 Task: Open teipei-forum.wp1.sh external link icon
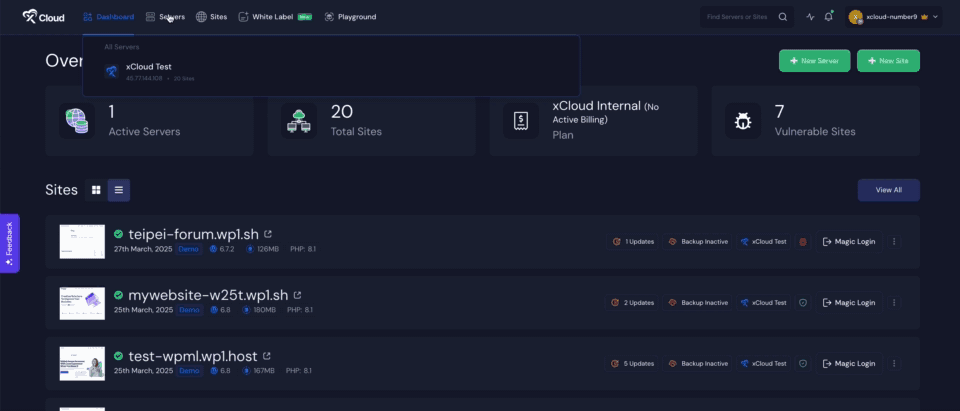[268, 234]
